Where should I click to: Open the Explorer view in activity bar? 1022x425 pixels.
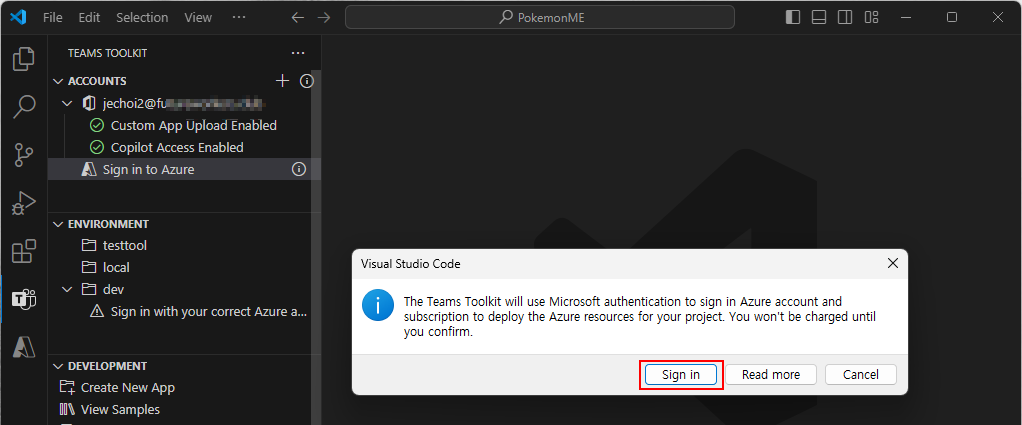pos(24,59)
